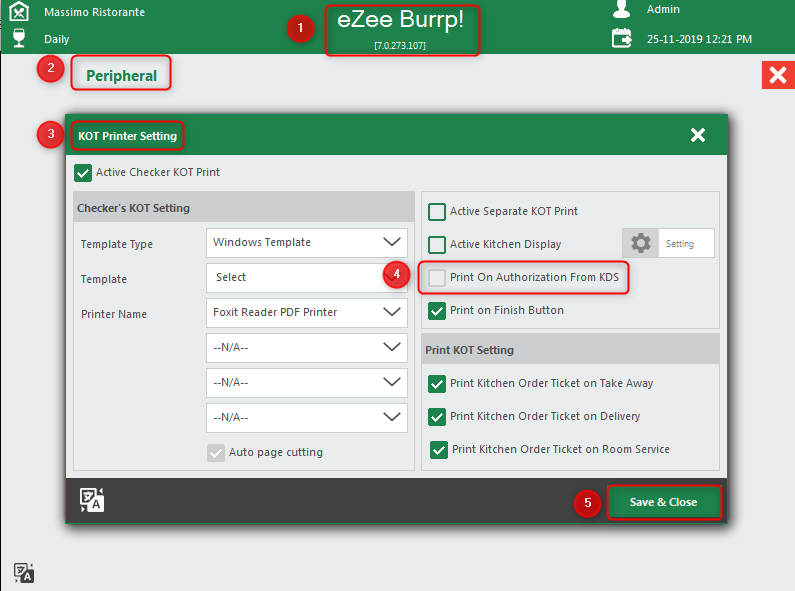The image size is (795, 591).
Task: Open the Foxit Reader PDF Printer dropdown
Action: point(307,313)
